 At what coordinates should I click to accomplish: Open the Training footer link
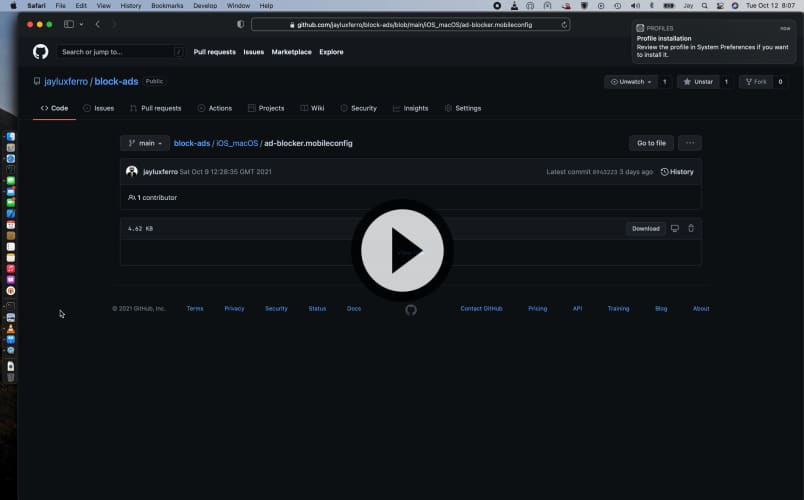click(x=618, y=309)
